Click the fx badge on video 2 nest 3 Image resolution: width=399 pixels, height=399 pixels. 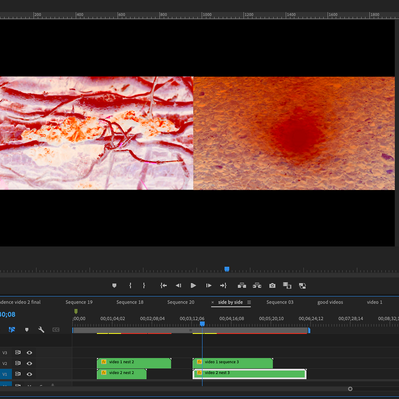coord(199,372)
